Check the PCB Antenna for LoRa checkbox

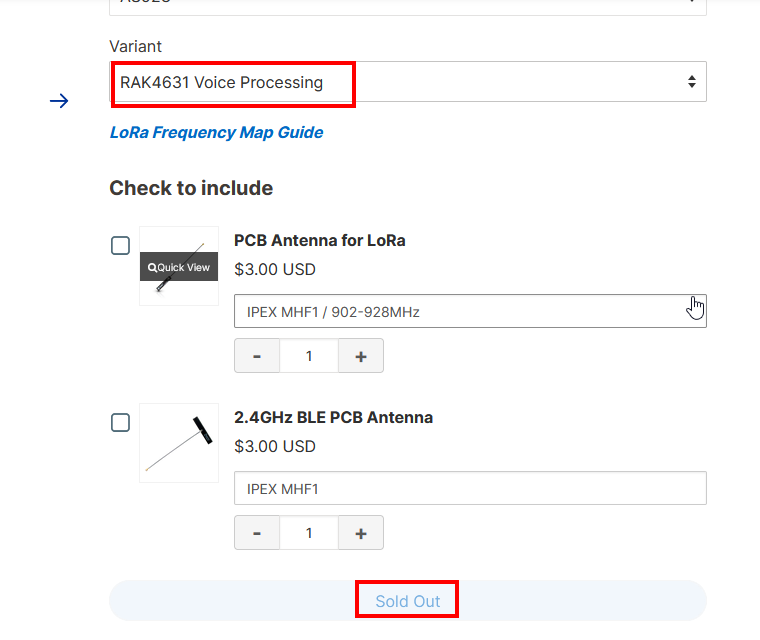click(120, 246)
